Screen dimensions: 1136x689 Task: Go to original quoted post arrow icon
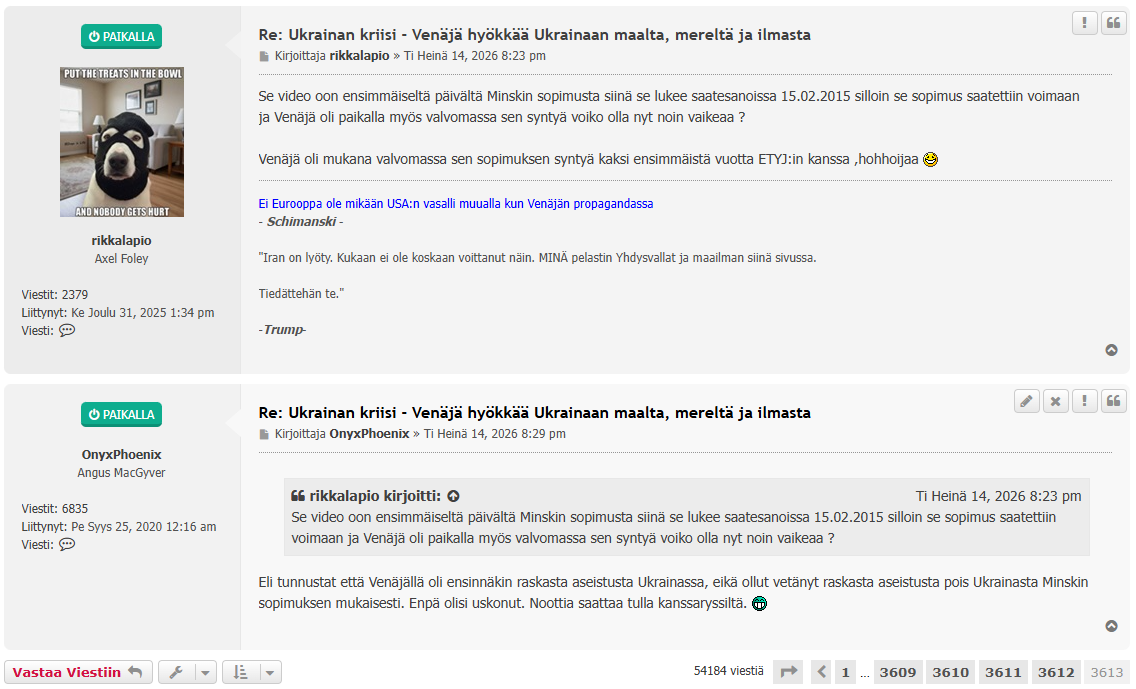(454, 496)
